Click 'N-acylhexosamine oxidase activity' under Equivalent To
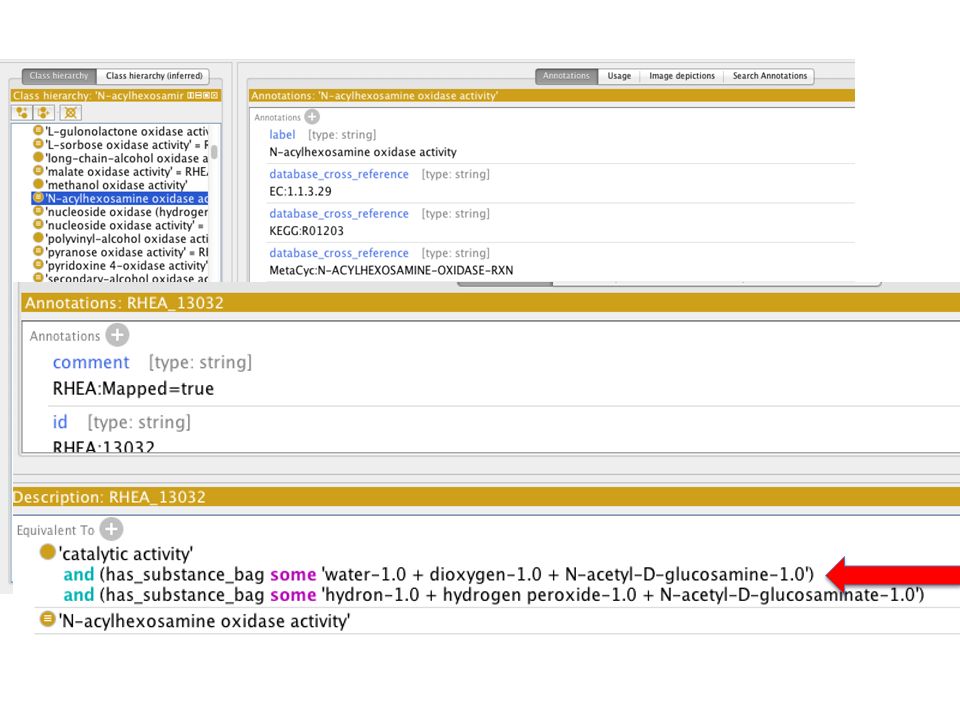960x720 pixels. 204,621
